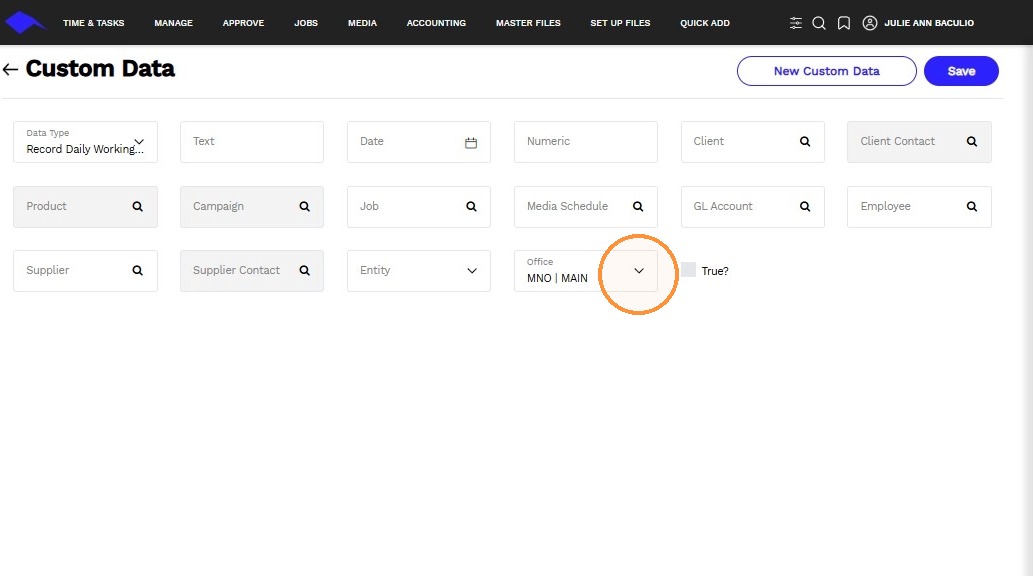The image size is (1033, 576).
Task: Click the GL Account search icon
Action: point(805,206)
